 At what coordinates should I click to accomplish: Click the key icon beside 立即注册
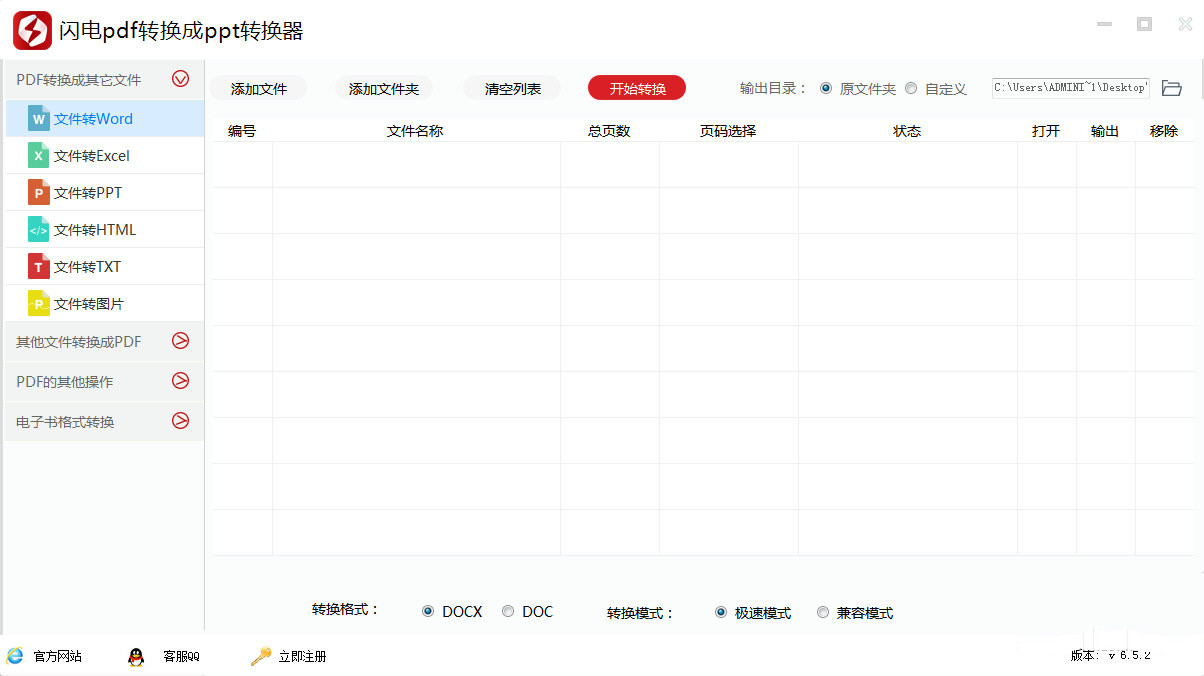point(259,657)
